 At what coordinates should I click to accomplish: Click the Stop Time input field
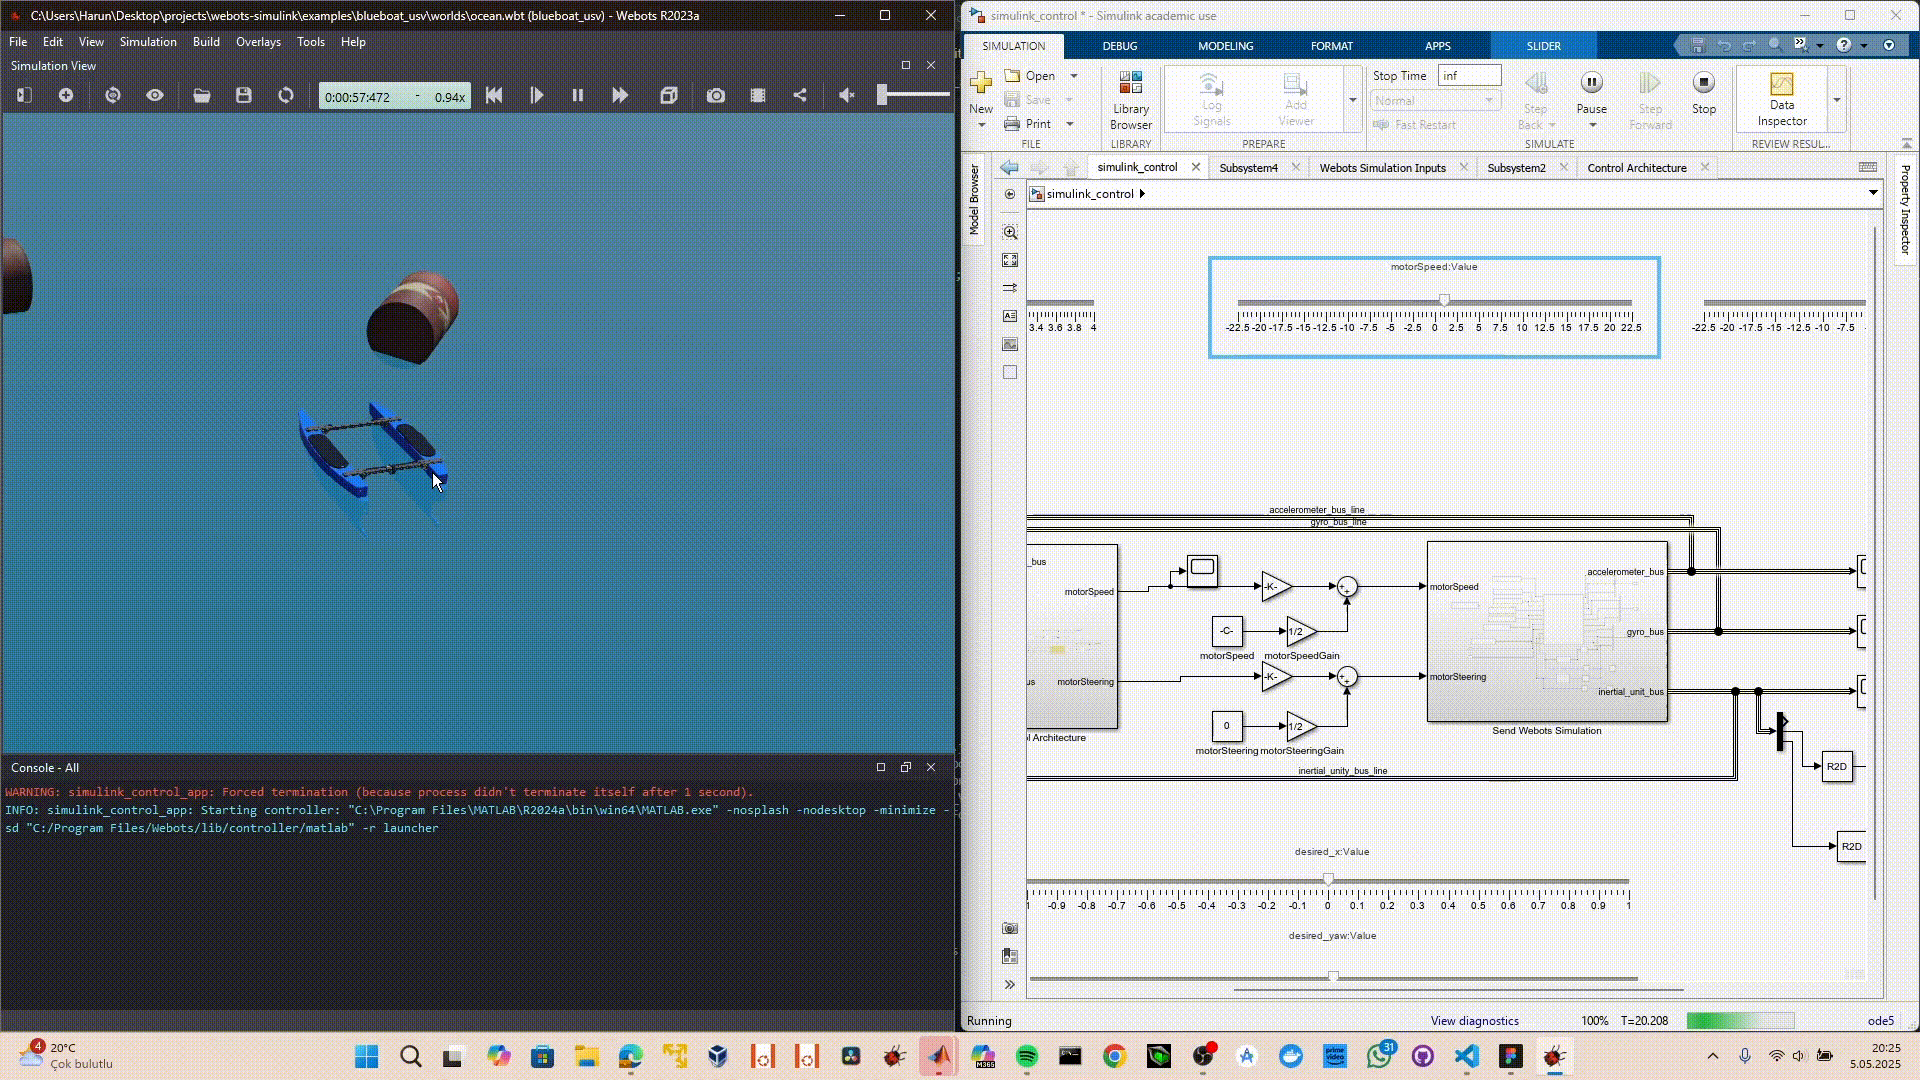pos(1469,76)
